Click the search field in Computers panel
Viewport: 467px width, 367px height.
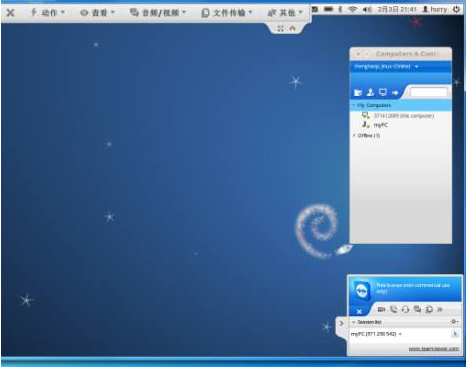point(429,92)
